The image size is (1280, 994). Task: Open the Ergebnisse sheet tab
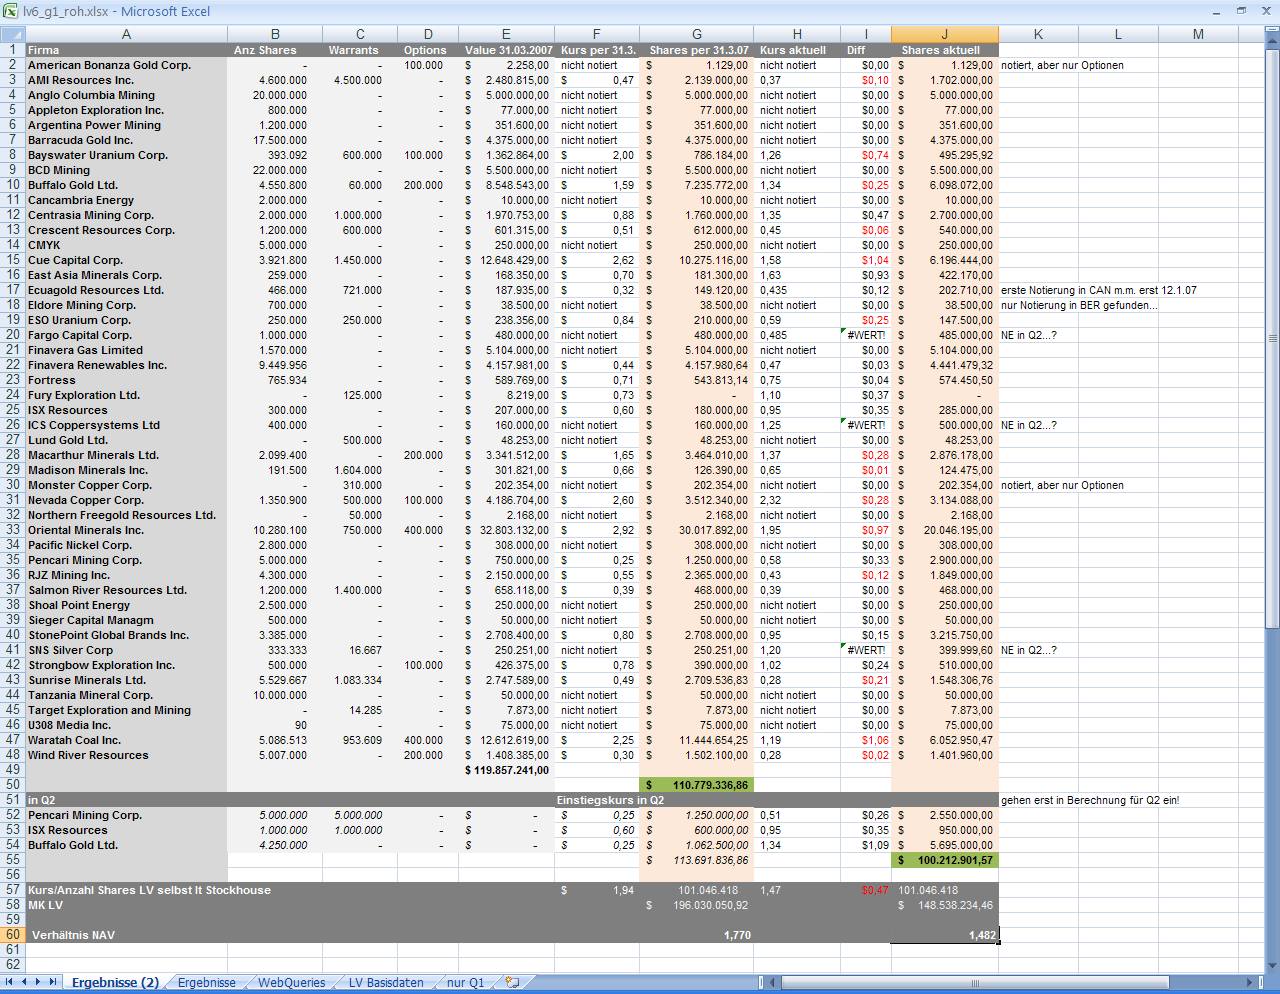pos(206,983)
